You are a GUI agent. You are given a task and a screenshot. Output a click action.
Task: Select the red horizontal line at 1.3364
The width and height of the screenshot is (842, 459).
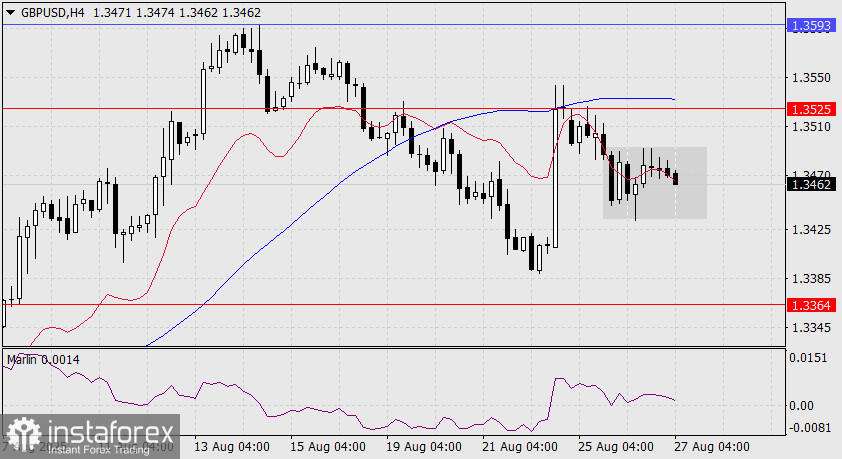point(394,304)
